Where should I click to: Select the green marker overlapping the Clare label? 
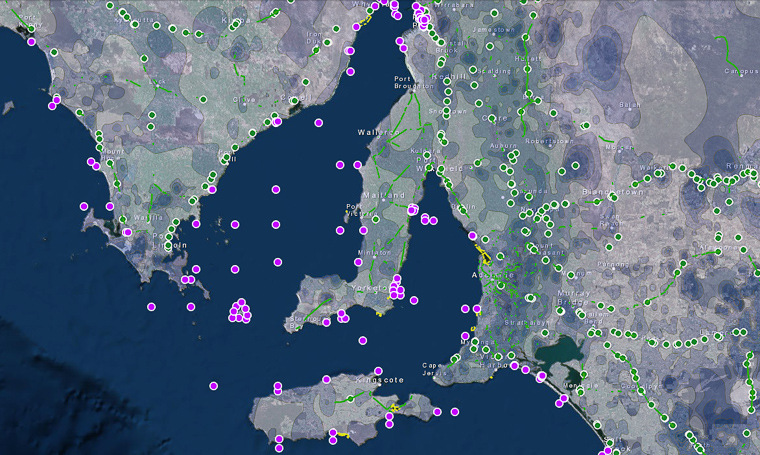[491, 118]
